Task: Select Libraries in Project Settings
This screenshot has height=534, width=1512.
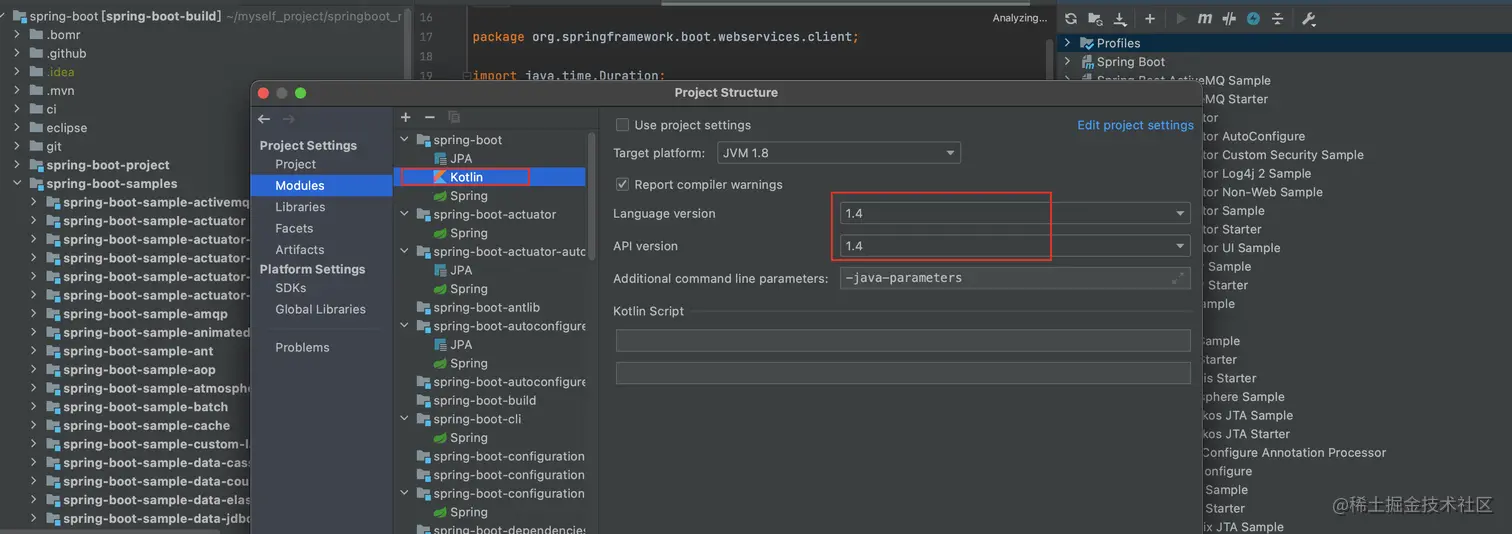Action: click(300, 207)
